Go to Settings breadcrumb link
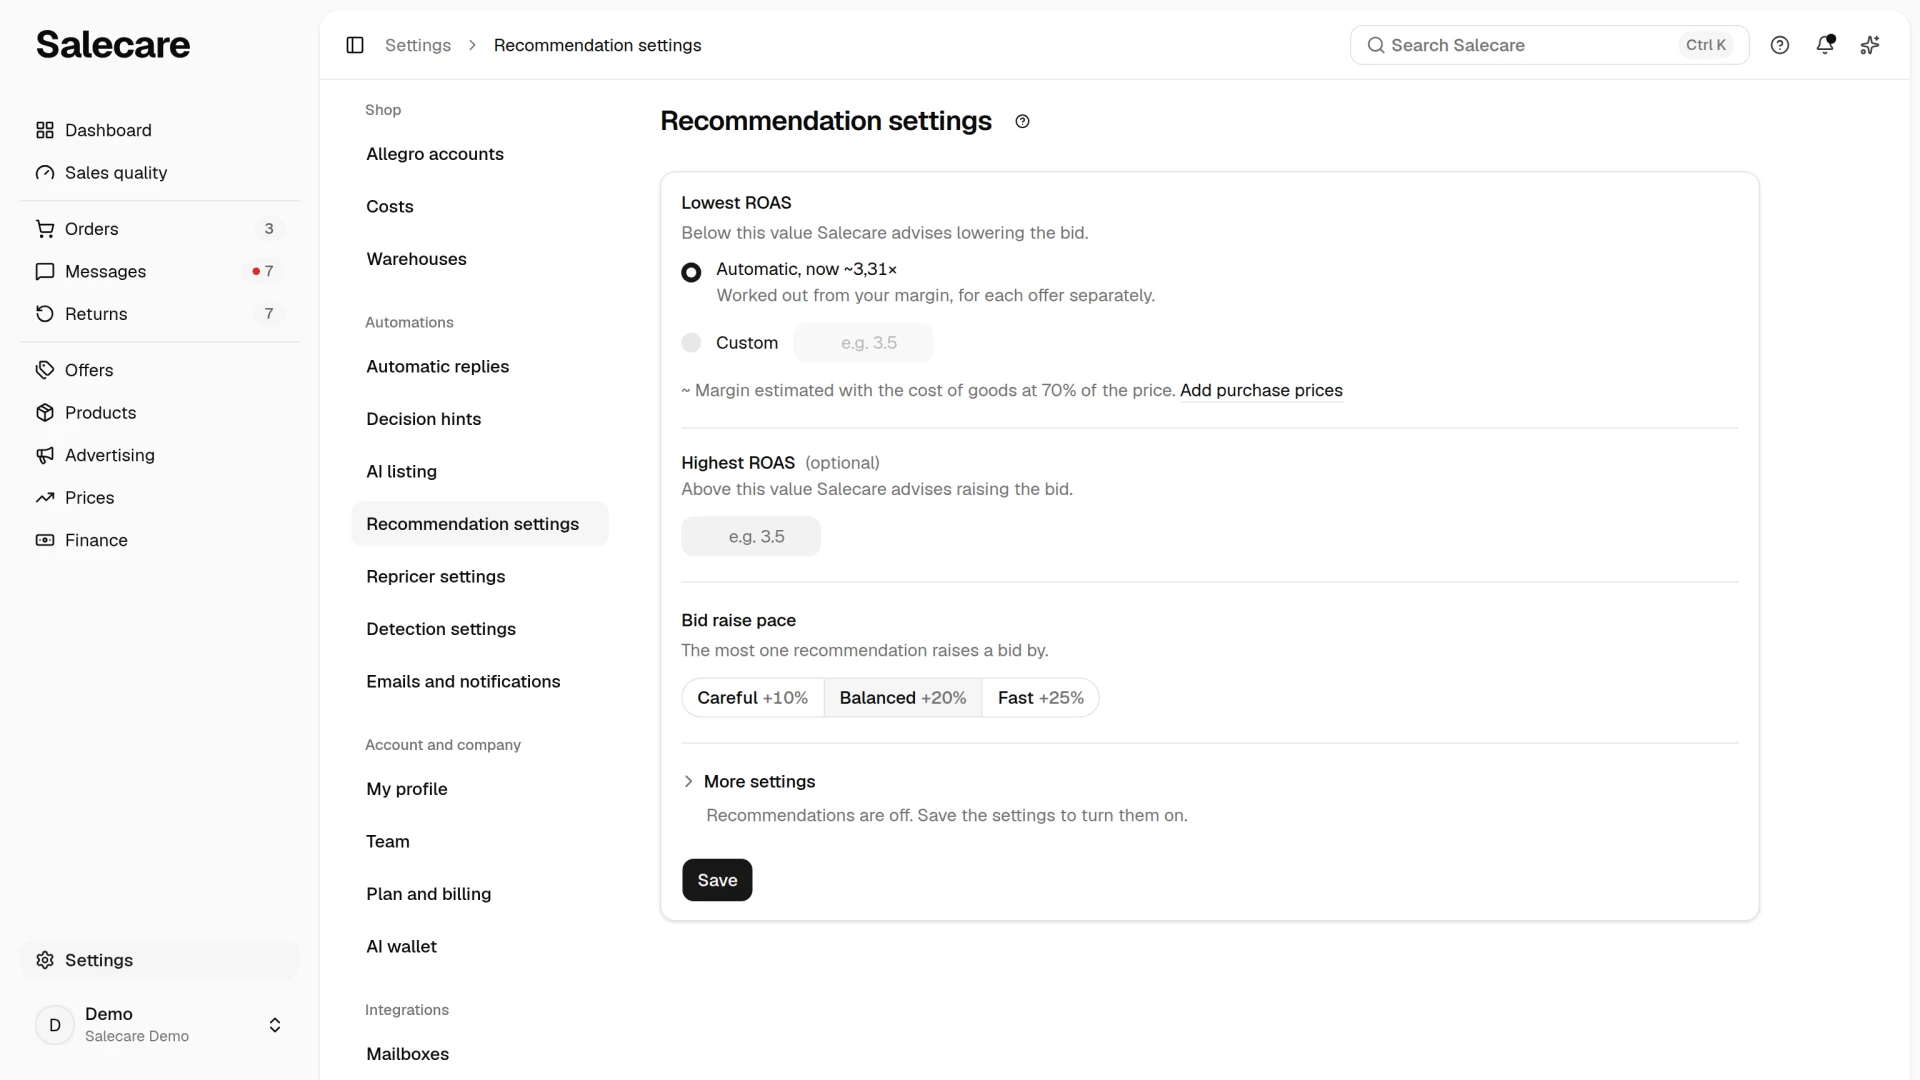1920x1080 pixels. click(x=418, y=45)
